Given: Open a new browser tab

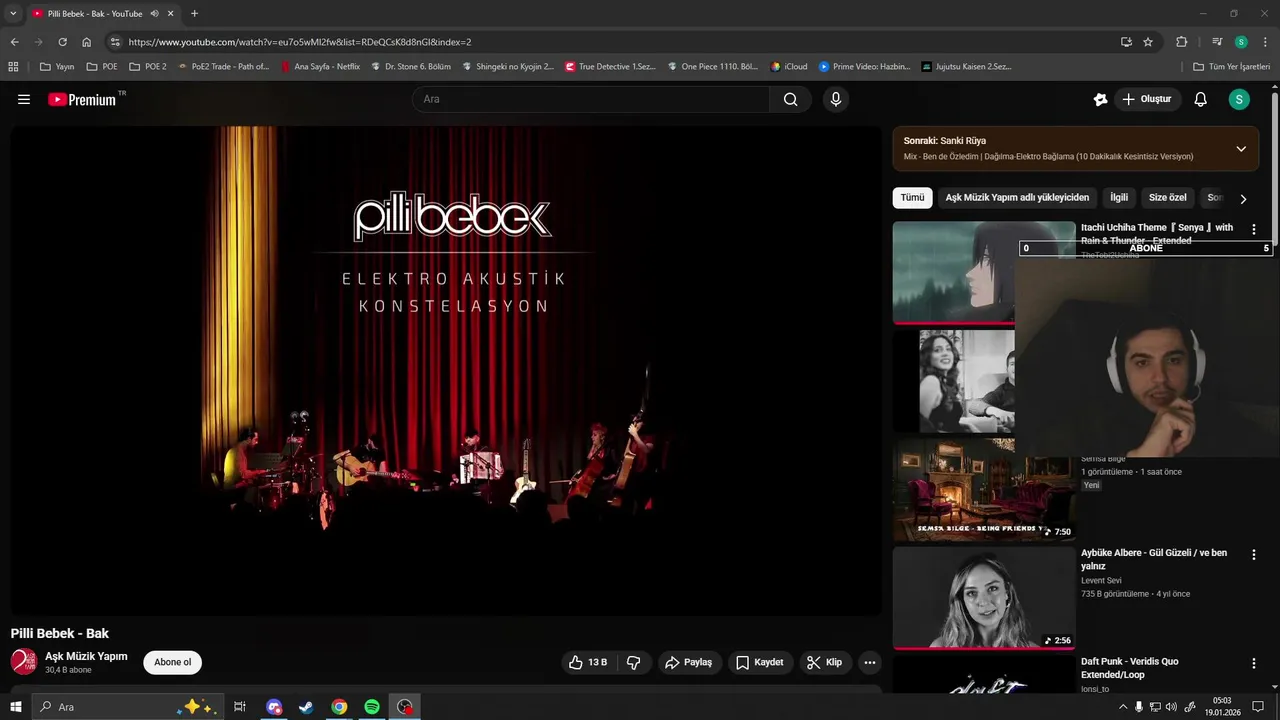Looking at the screenshot, I should pyautogui.click(x=194, y=14).
